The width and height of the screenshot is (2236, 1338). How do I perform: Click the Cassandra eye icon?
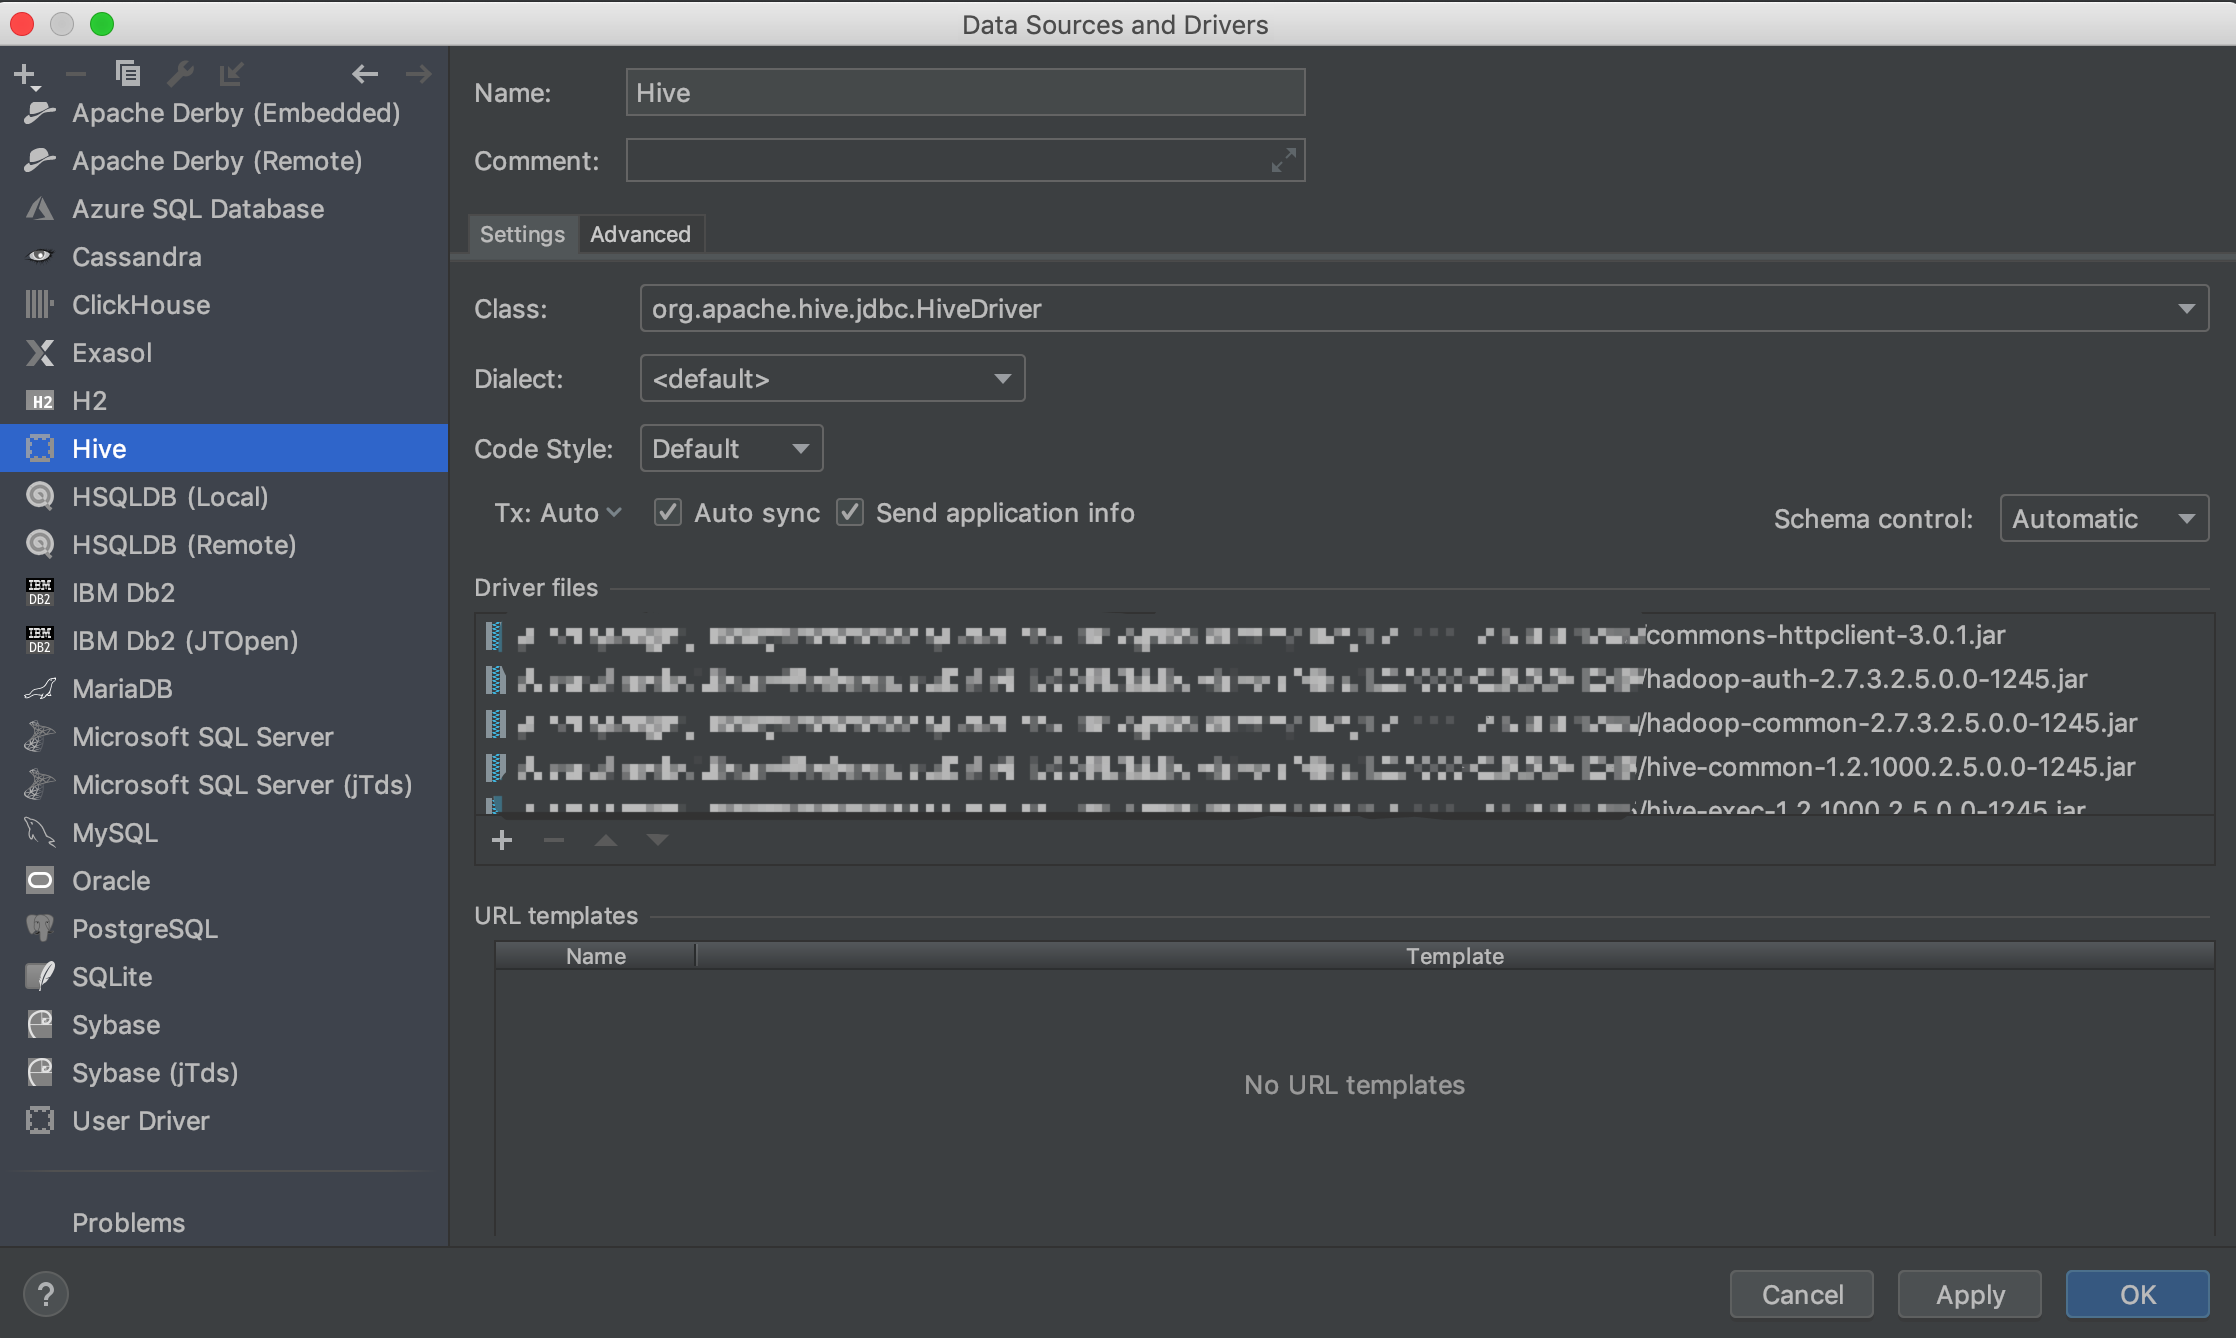(40, 257)
